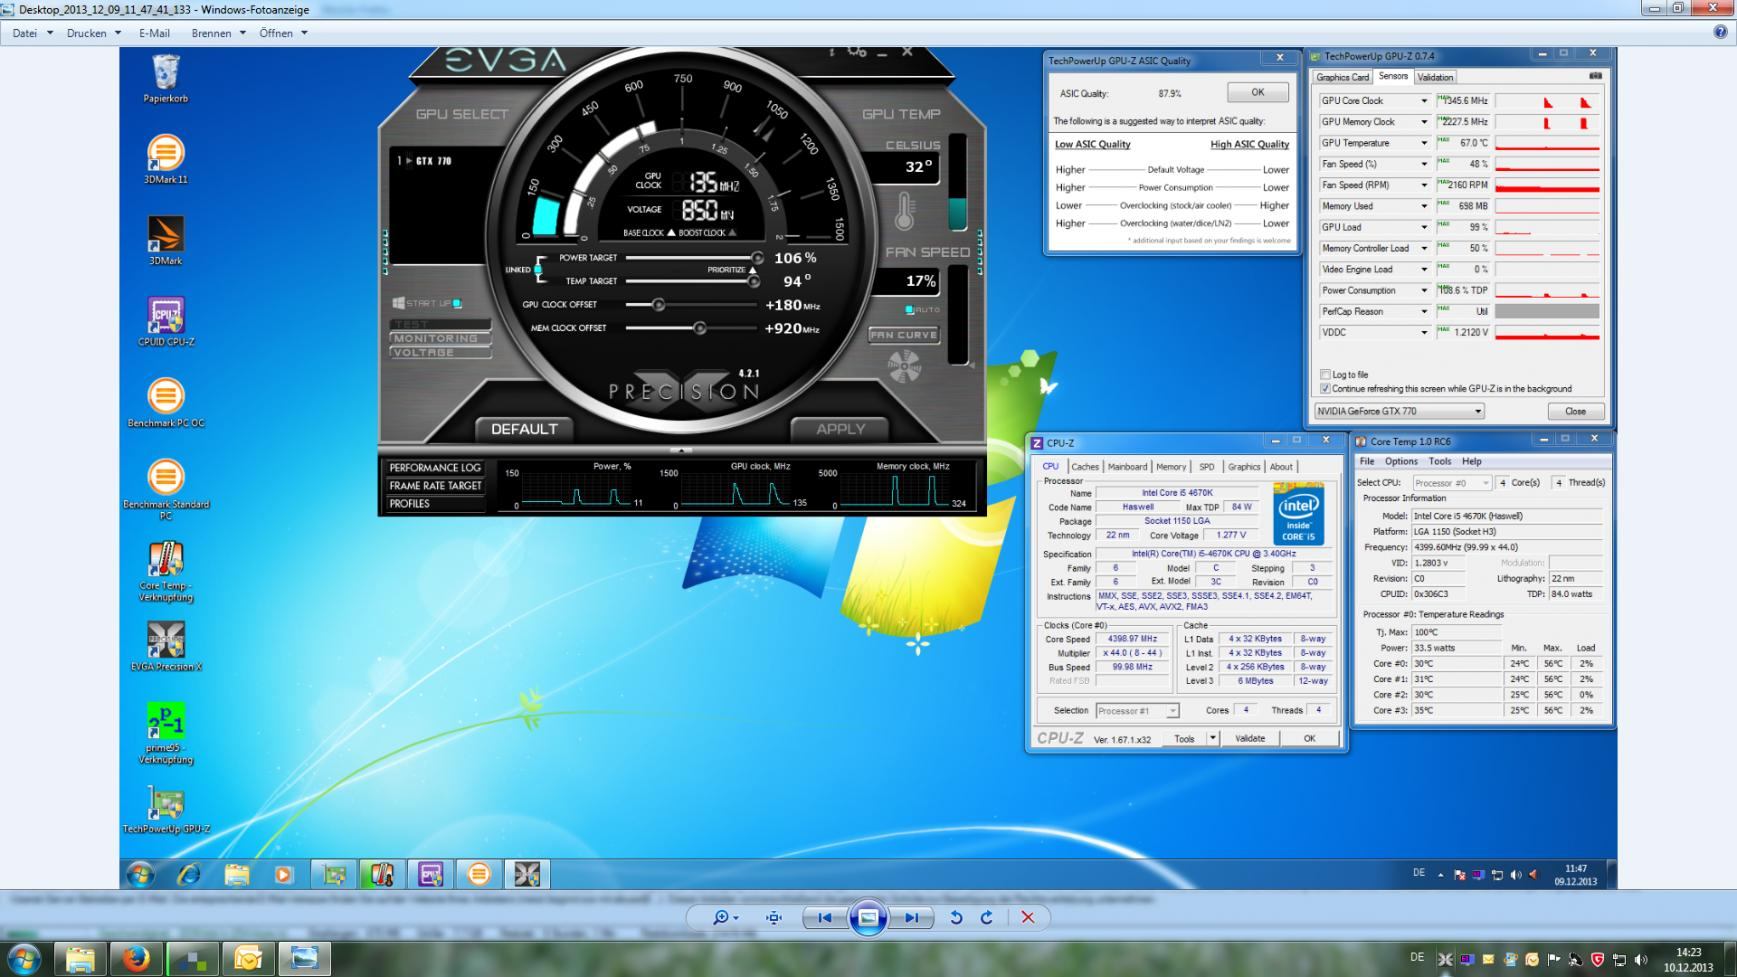Click the TechPowerUp GPU-Z desktop icon
This screenshot has height=977, width=1737.
click(x=166, y=810)
